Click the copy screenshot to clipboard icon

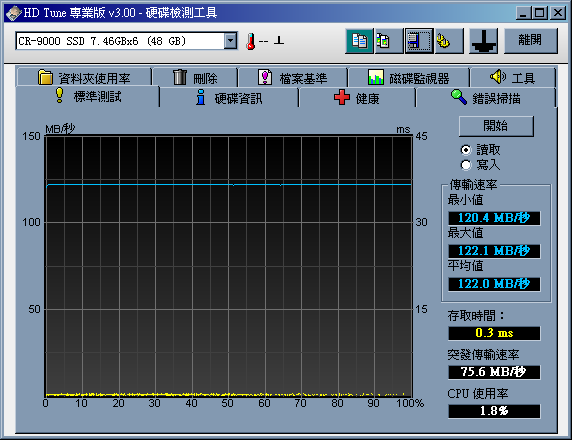389,41
